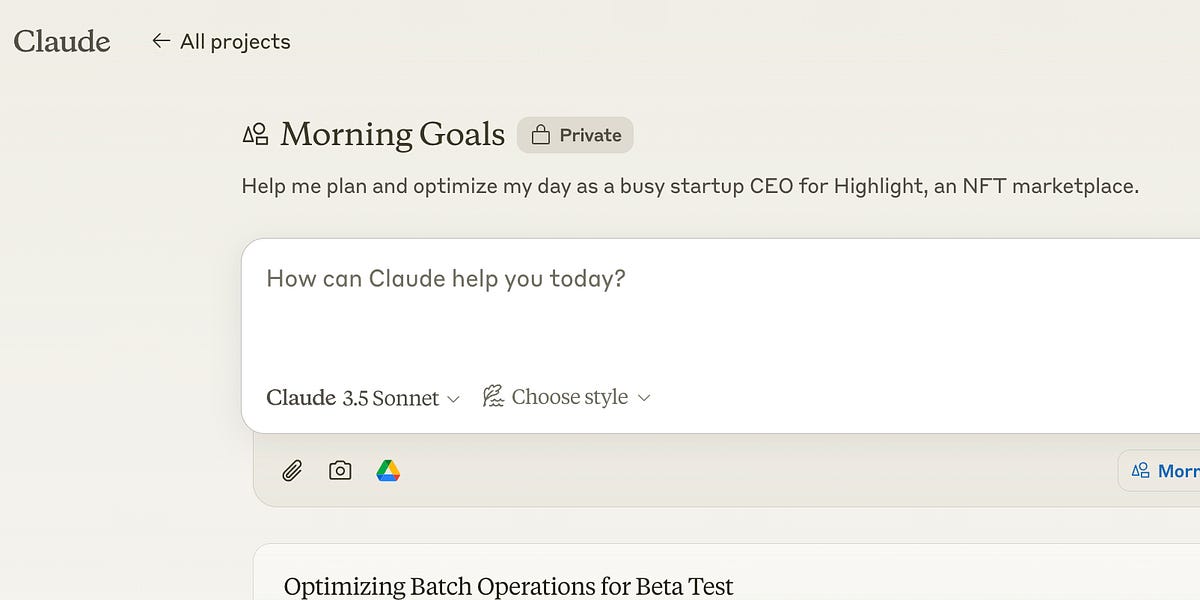Go back via the All projects link
The image size is (1200, 600).
tap(235, 42)
